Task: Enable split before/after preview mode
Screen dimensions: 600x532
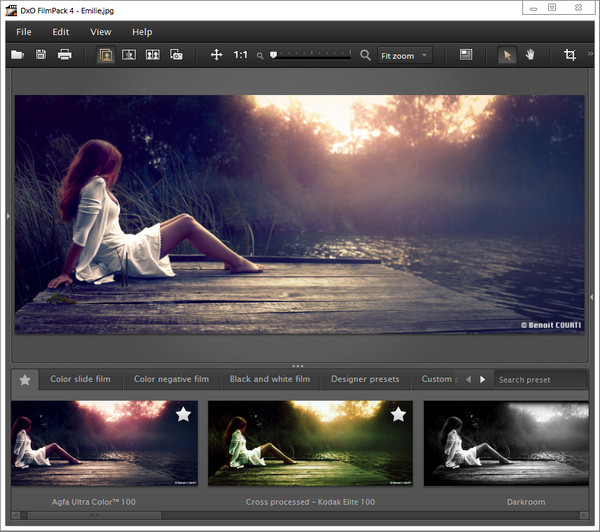Action: point(129,55)
